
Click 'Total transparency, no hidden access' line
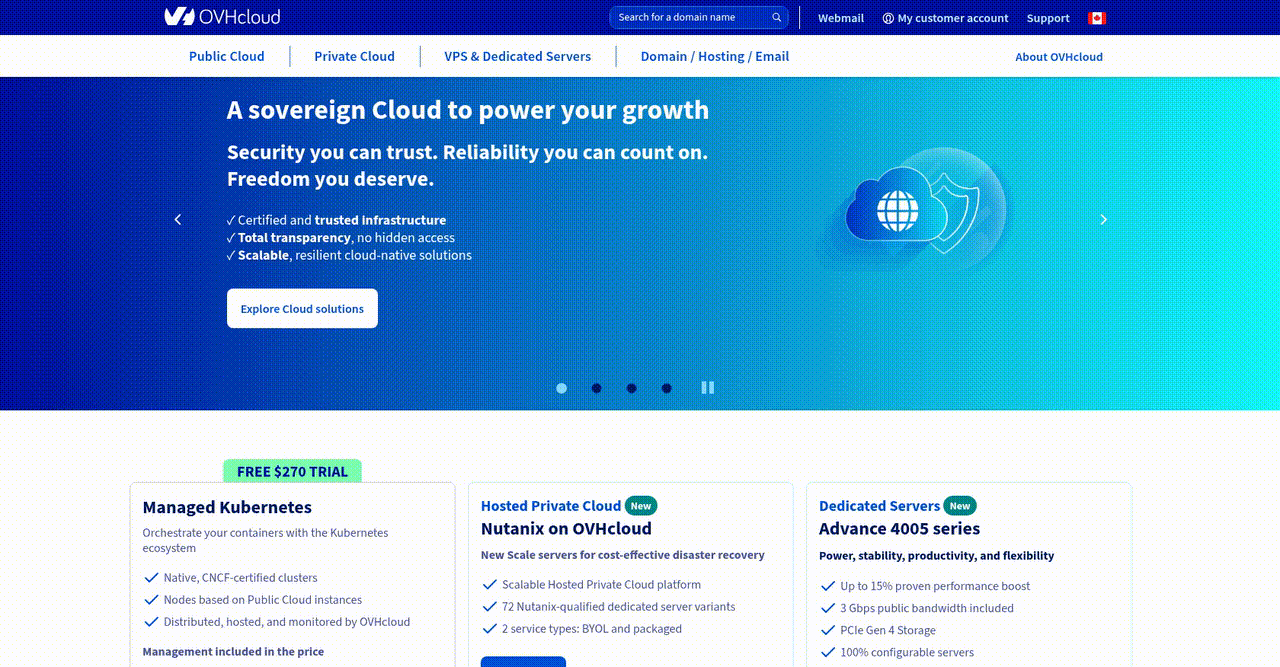341,238
